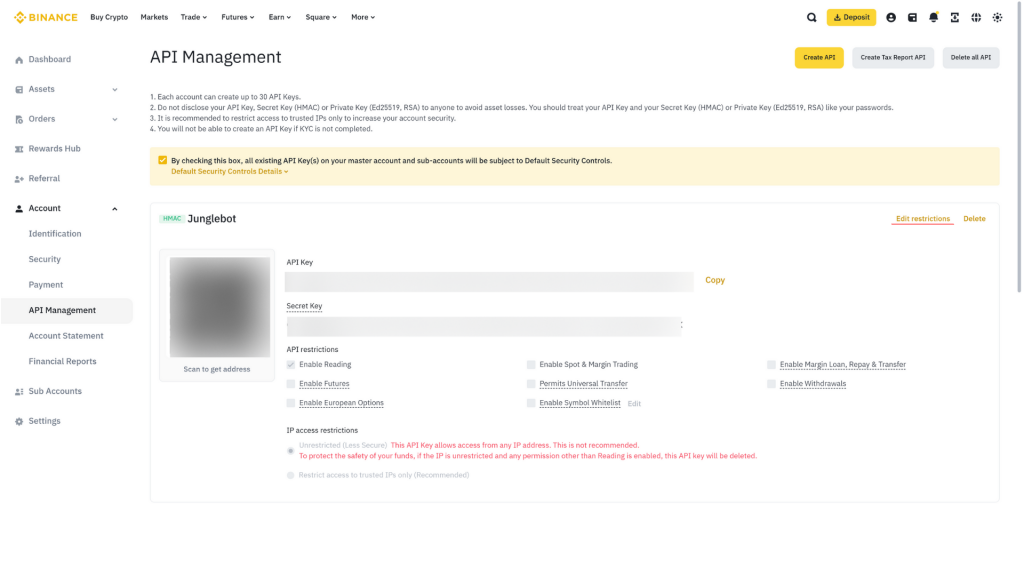The height and width of the screenshot is (576, 1024).
Task: Click the Create API button
Action: 819,57
